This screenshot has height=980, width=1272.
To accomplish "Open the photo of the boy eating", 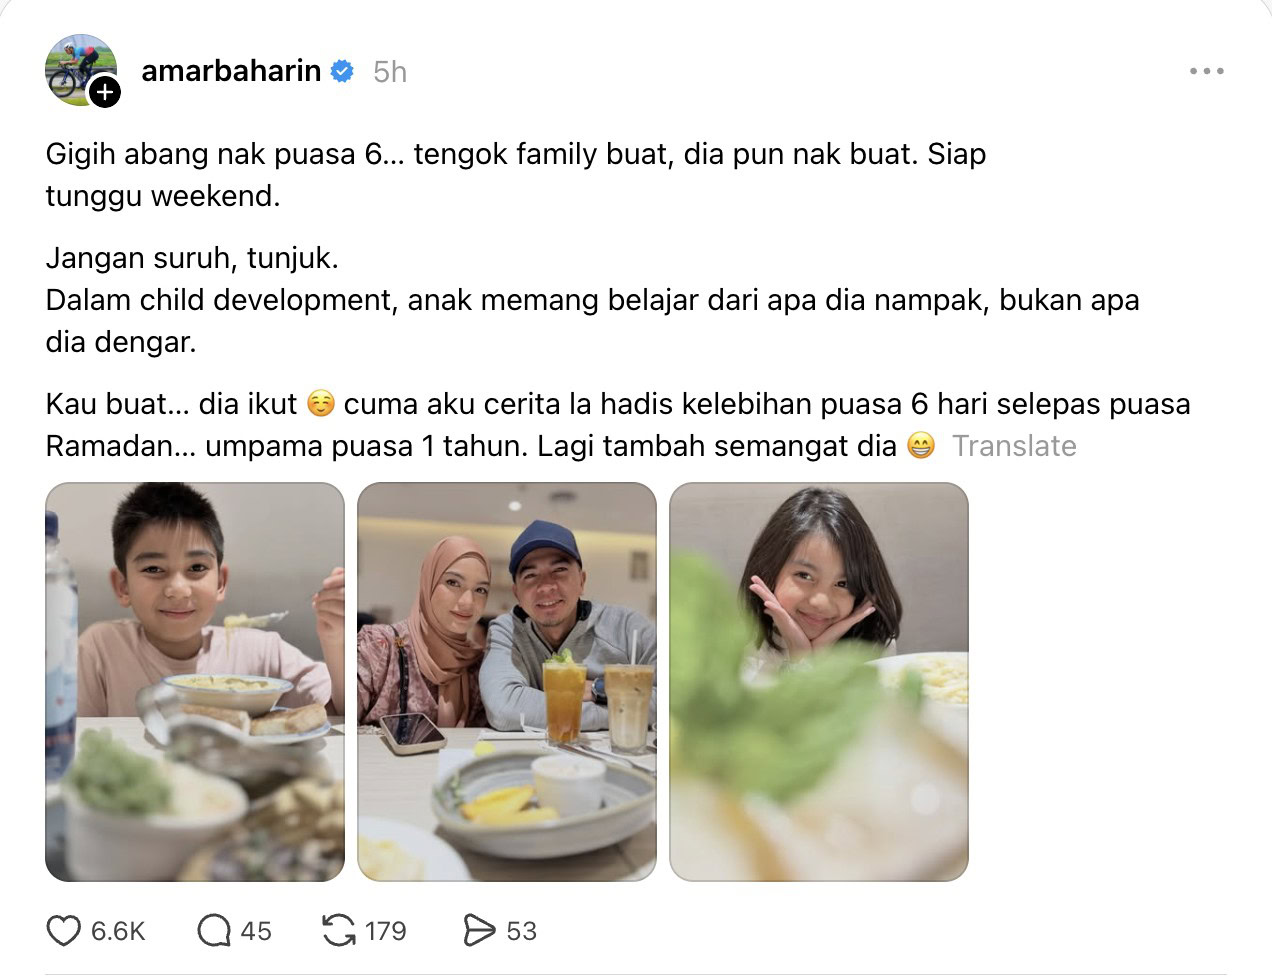I will [x=195, y=682].
